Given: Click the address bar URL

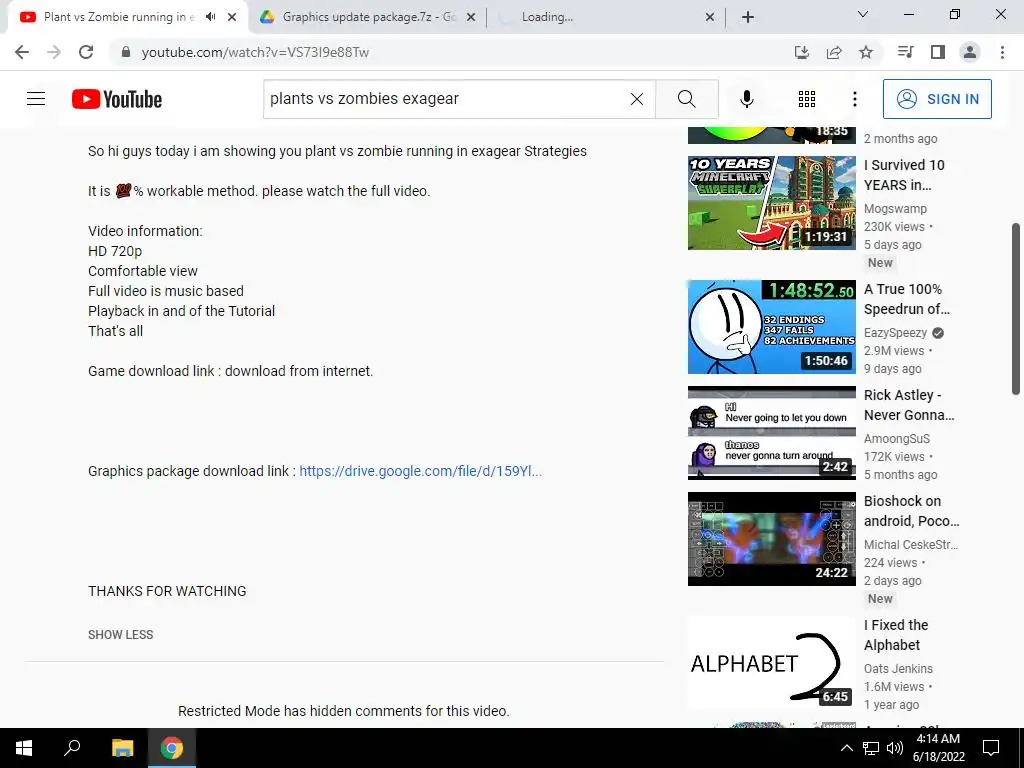Looking at the screenshot, I should tap(255, 52).
